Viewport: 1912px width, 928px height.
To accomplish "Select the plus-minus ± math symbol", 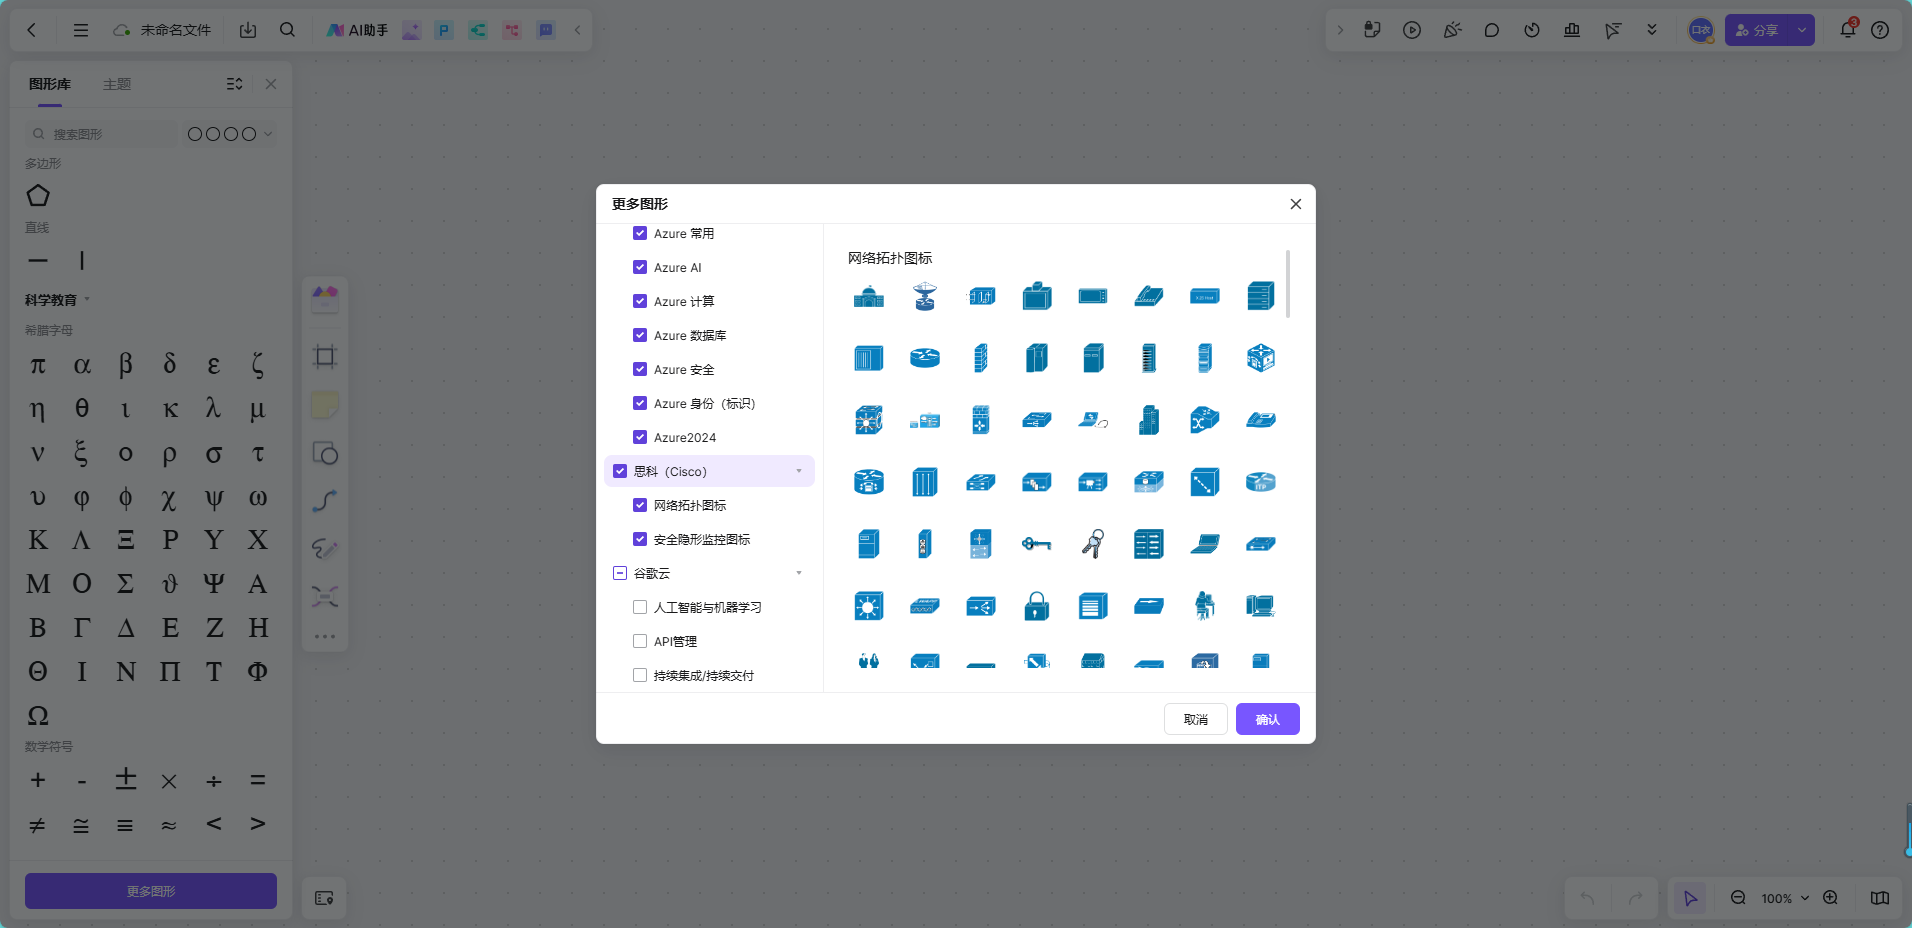I will click(126, 779).
